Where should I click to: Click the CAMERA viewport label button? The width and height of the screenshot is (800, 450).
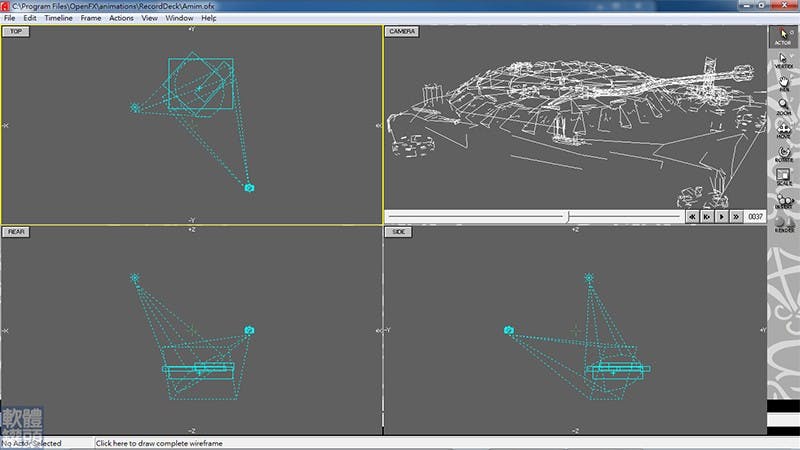pyautogui.click(x=402, y=32)
